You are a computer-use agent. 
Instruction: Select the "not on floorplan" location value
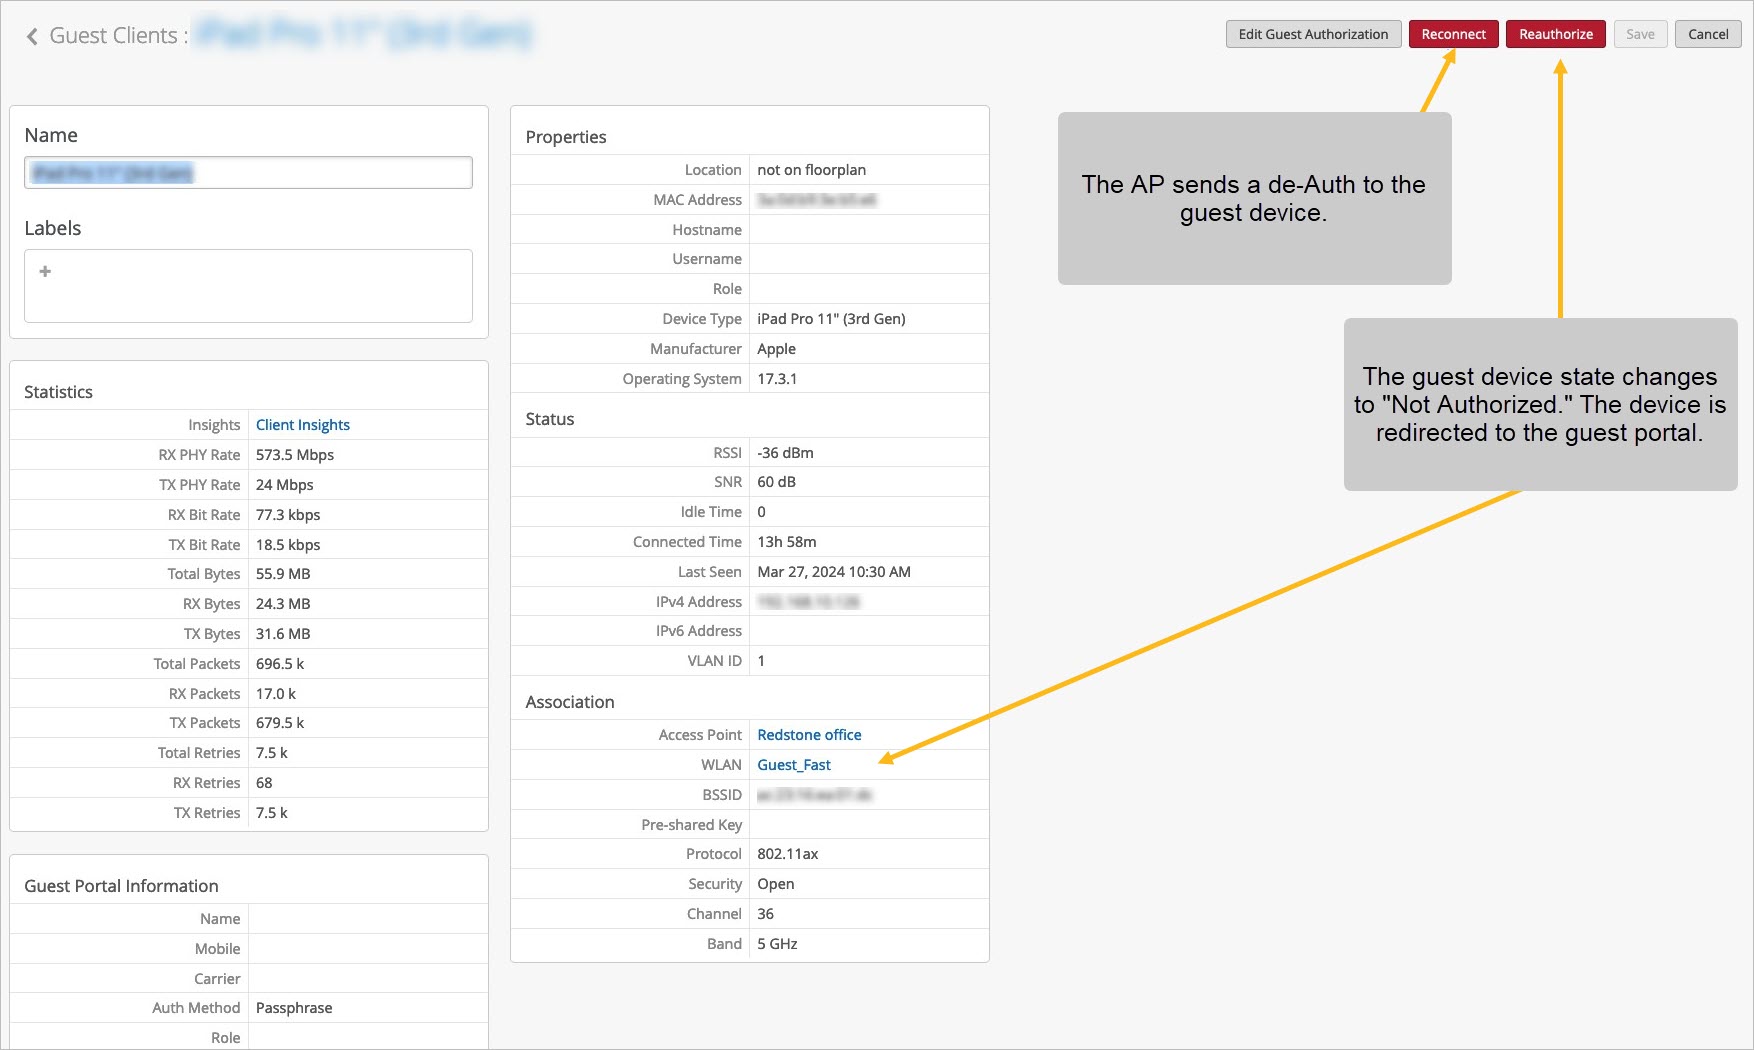pos(812,170)
